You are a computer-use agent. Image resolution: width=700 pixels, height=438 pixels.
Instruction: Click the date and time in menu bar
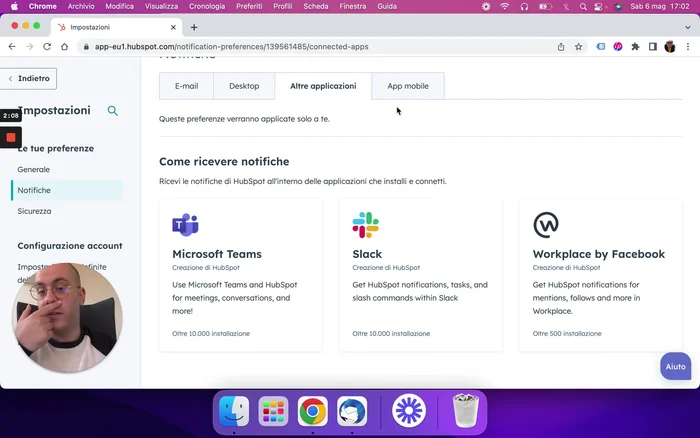pos(660,7)
